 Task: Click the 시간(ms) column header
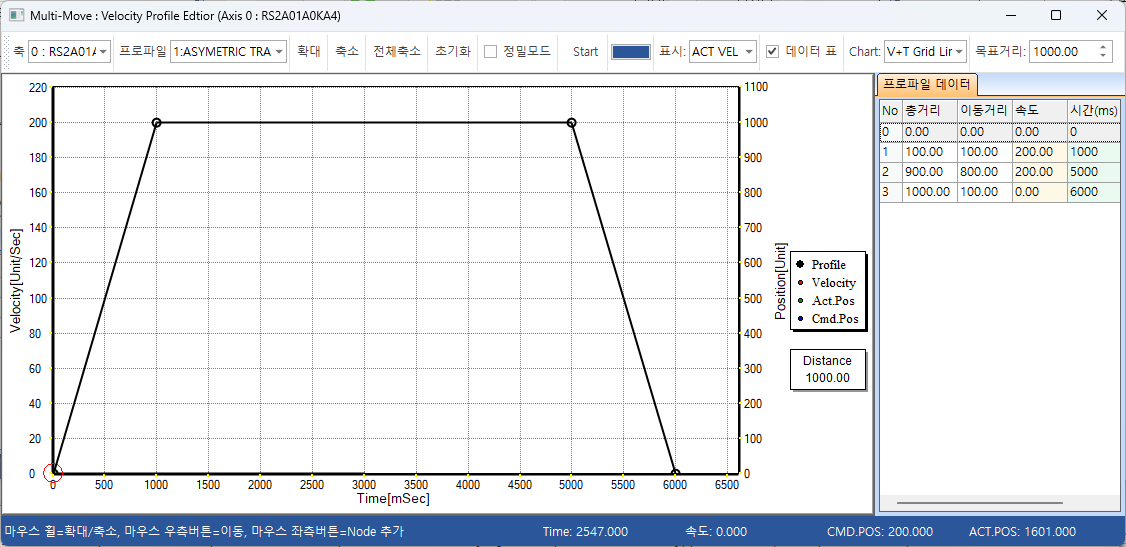tap(1094, 111)
